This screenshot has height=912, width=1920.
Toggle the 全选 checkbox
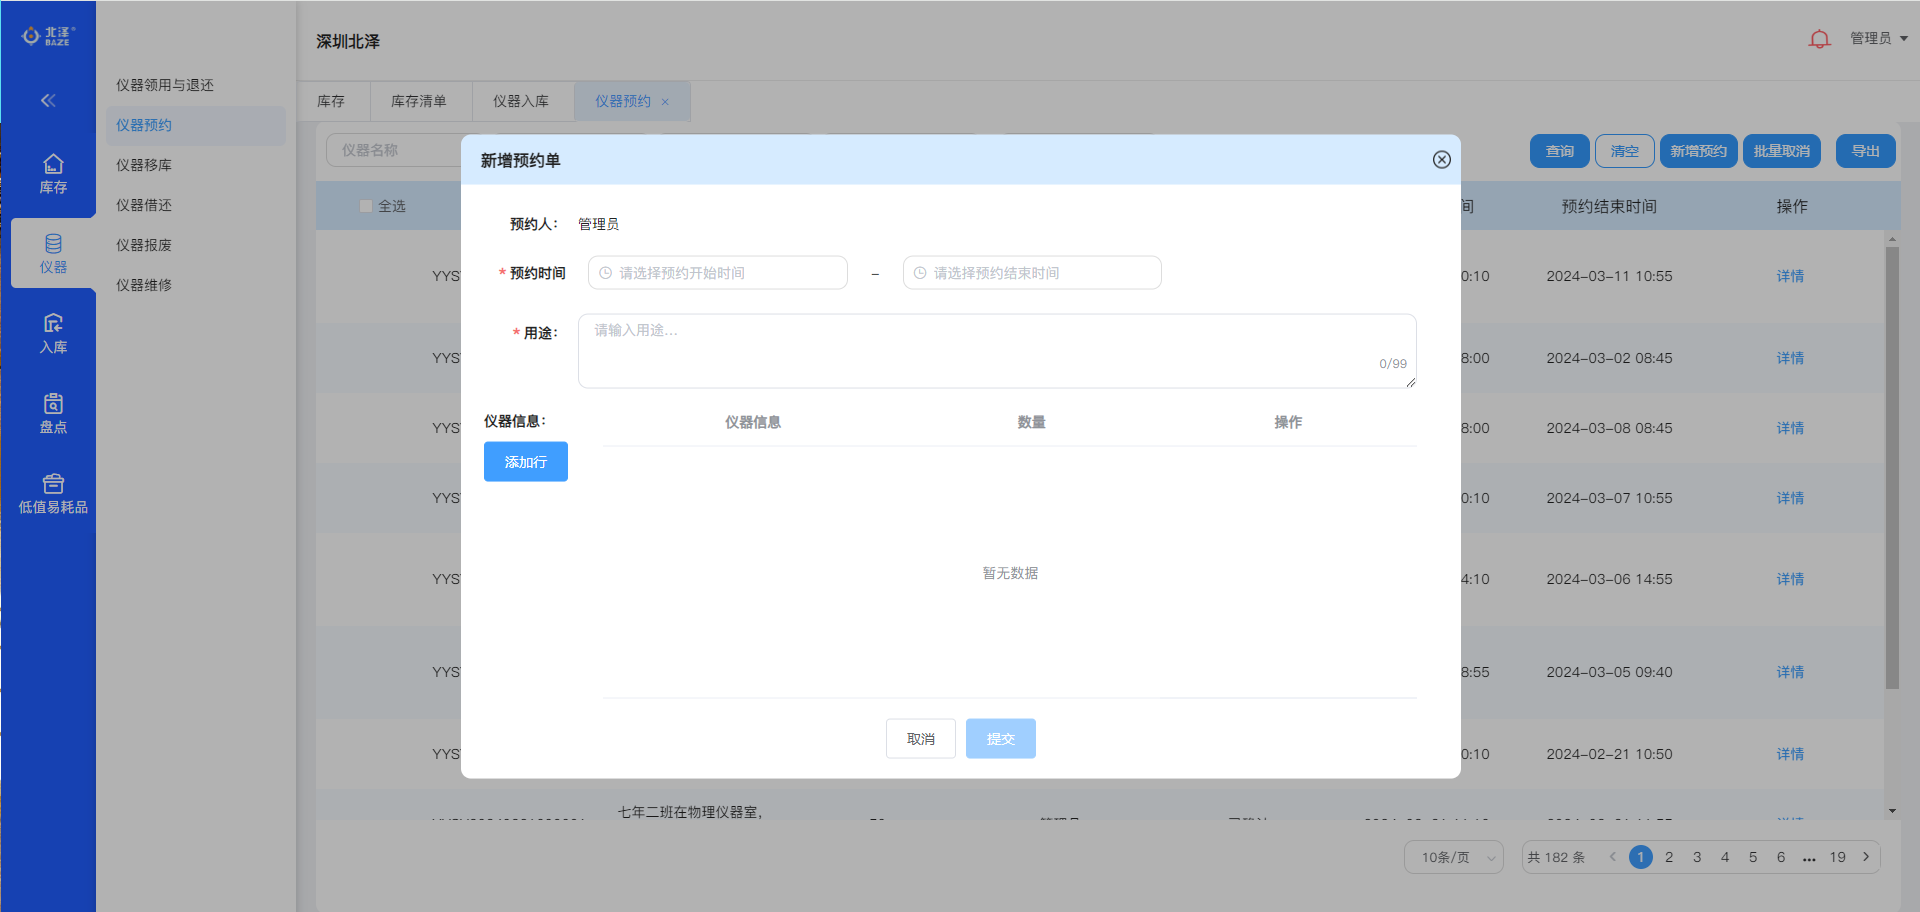coord(366,206)
